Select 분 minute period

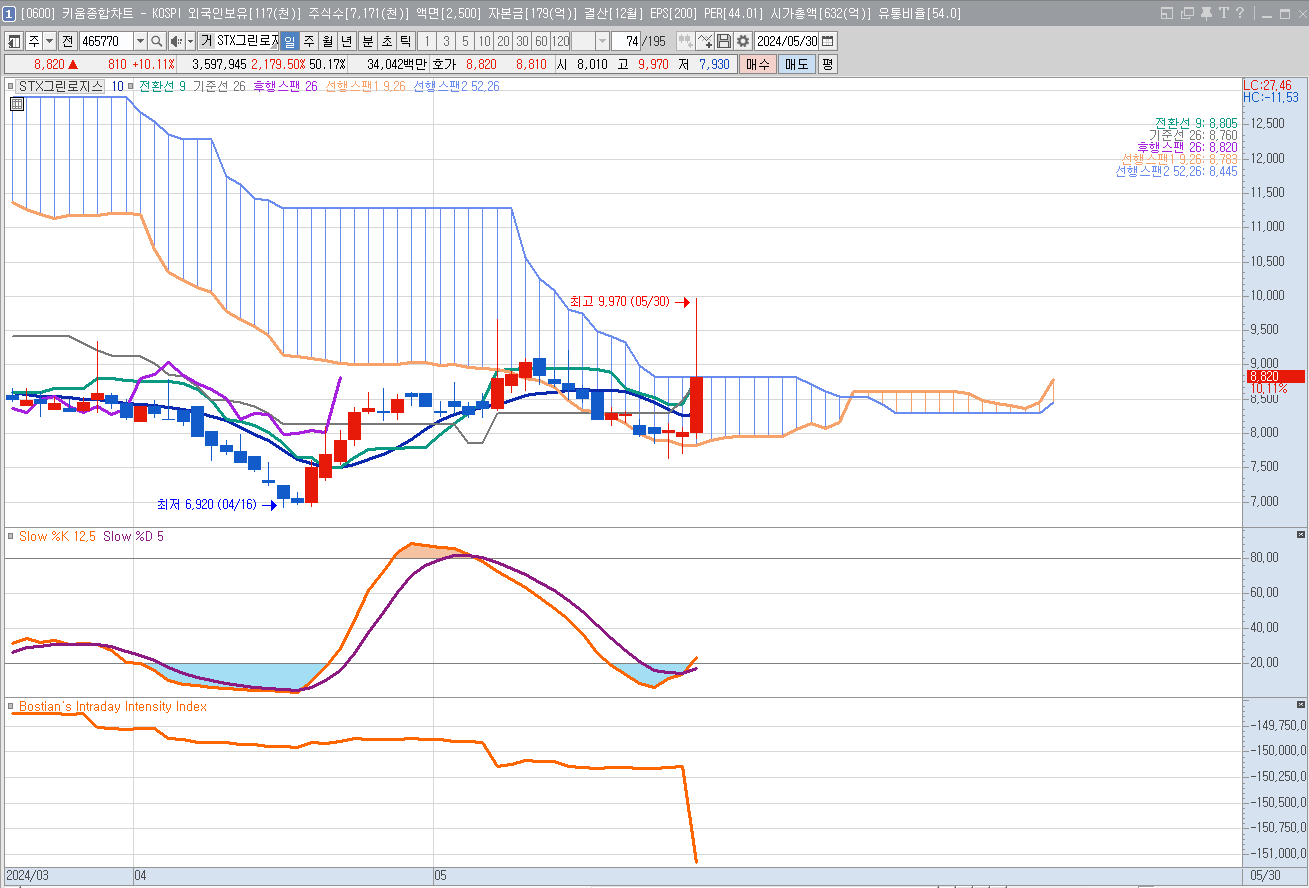367,41
